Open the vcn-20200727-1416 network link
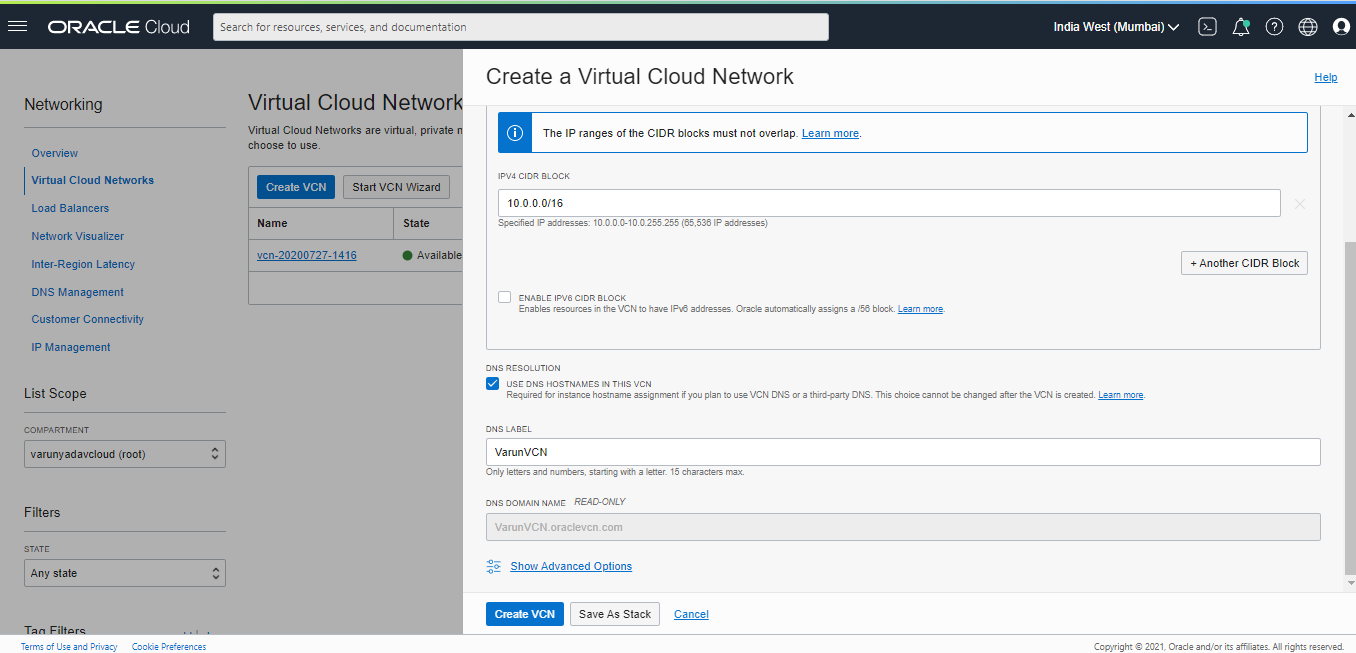The height and width of the screenshot is (653, 1356). [x=307, y=255]
